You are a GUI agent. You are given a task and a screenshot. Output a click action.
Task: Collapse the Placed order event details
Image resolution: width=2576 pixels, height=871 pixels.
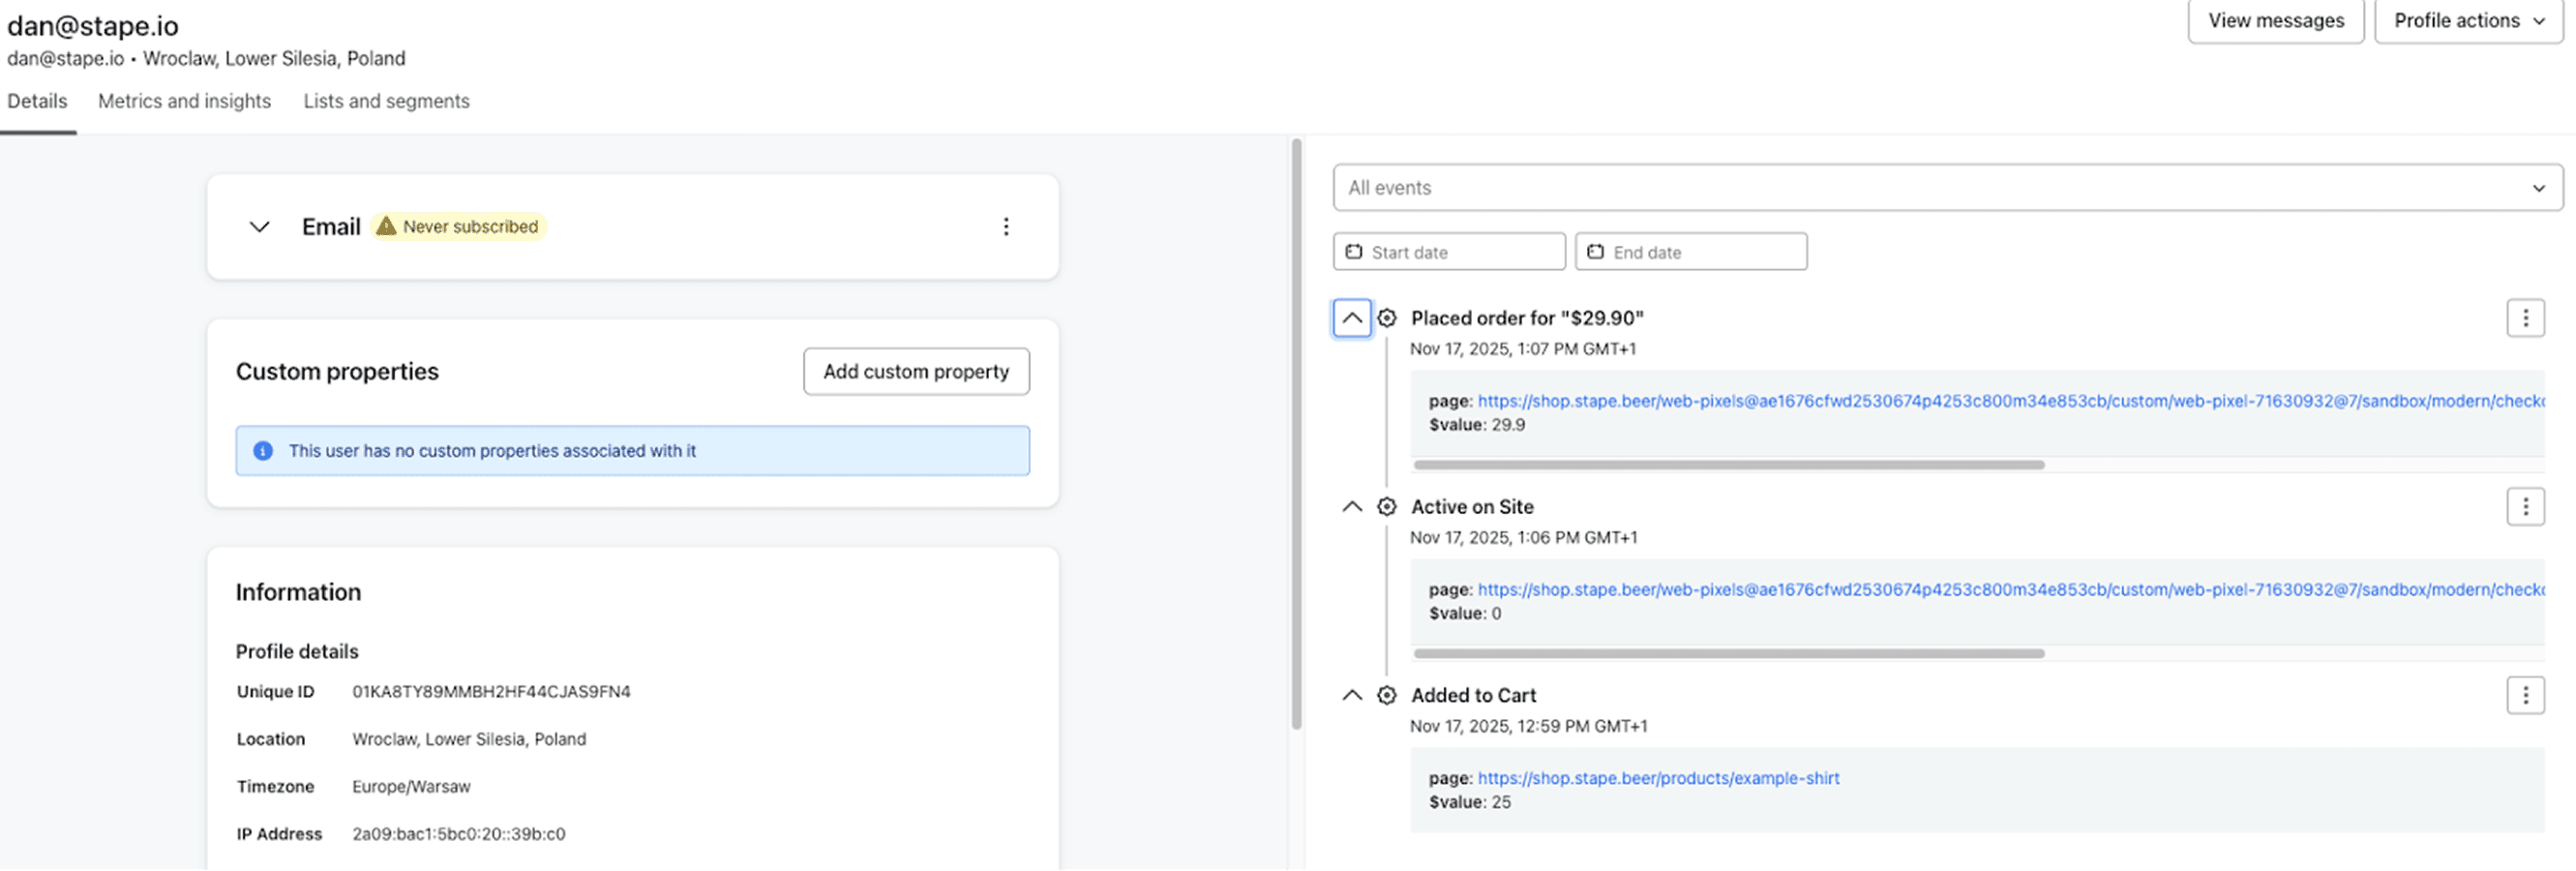[x=1352, y=318]
